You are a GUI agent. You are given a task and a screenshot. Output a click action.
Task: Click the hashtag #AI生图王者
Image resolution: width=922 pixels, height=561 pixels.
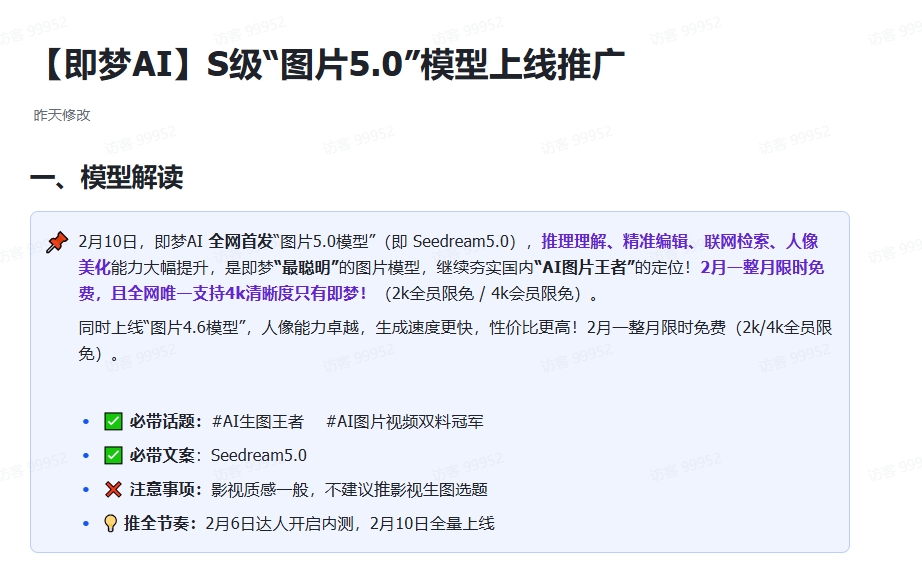click(258, 422)
